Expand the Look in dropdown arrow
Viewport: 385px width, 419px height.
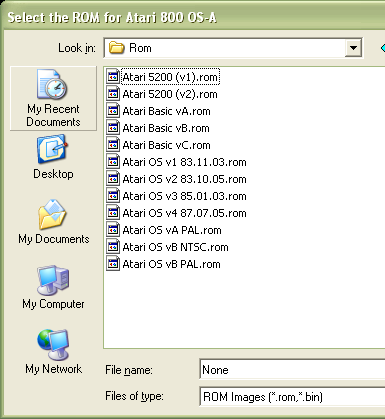coord(353,48)
